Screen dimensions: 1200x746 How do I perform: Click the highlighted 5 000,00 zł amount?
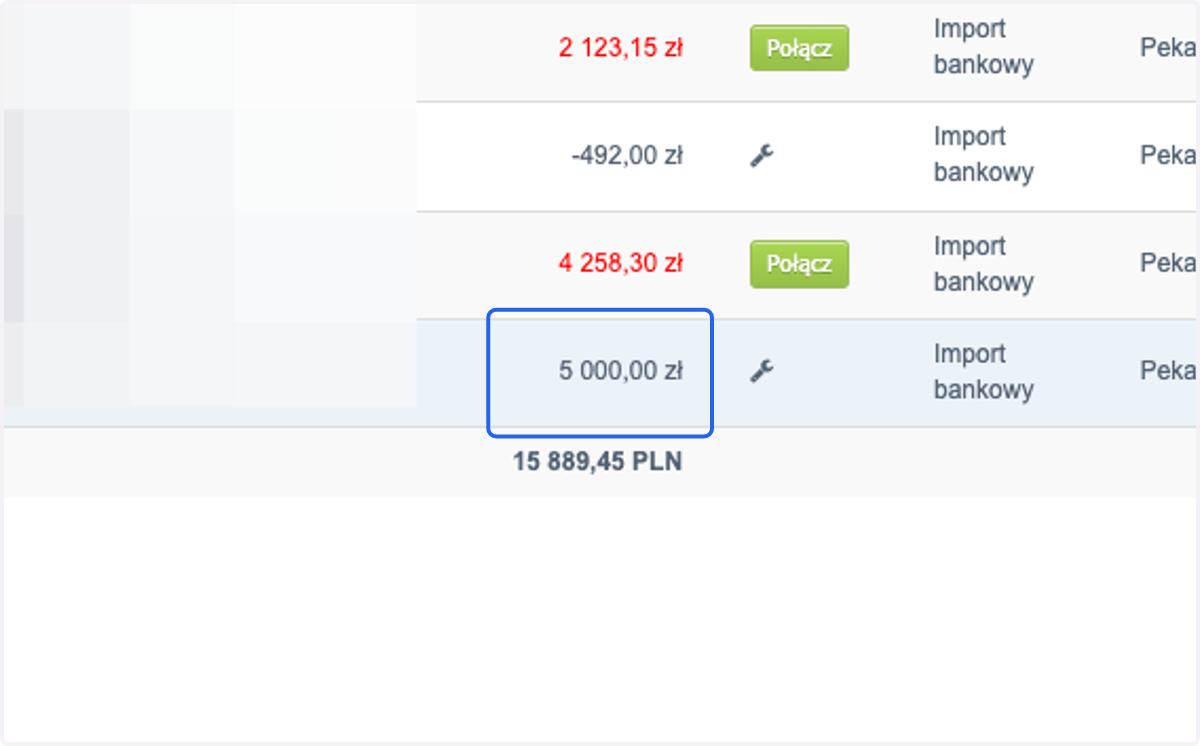(x=620, y=372)
